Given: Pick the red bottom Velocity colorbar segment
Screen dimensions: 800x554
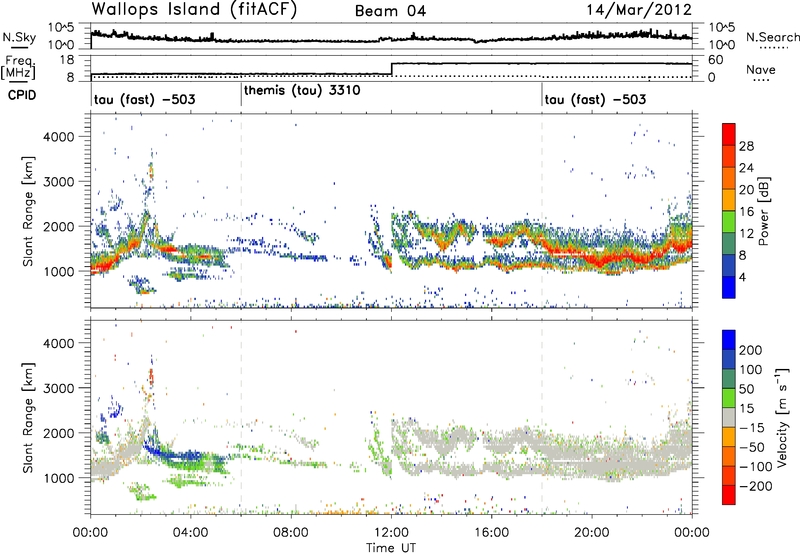Looking at the screenshot, I should point(729,495).
